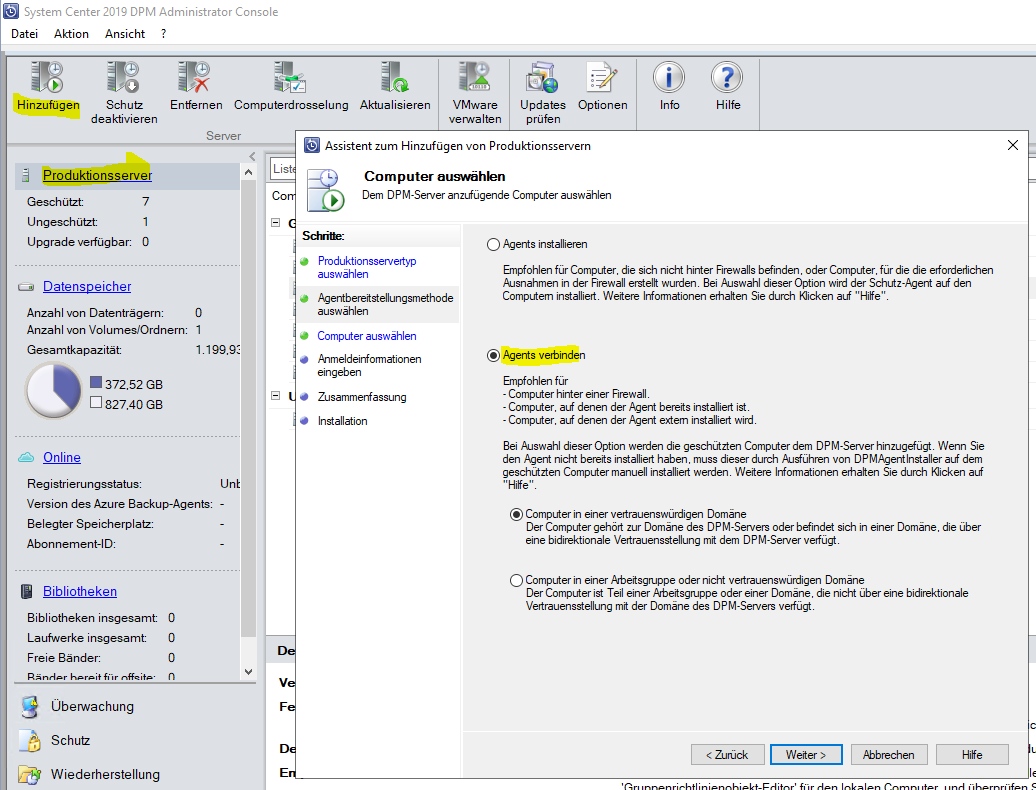Screen dimensions: 1036x790
Task: Open the Überwachung workspace
Action: [x=92, y=707]
